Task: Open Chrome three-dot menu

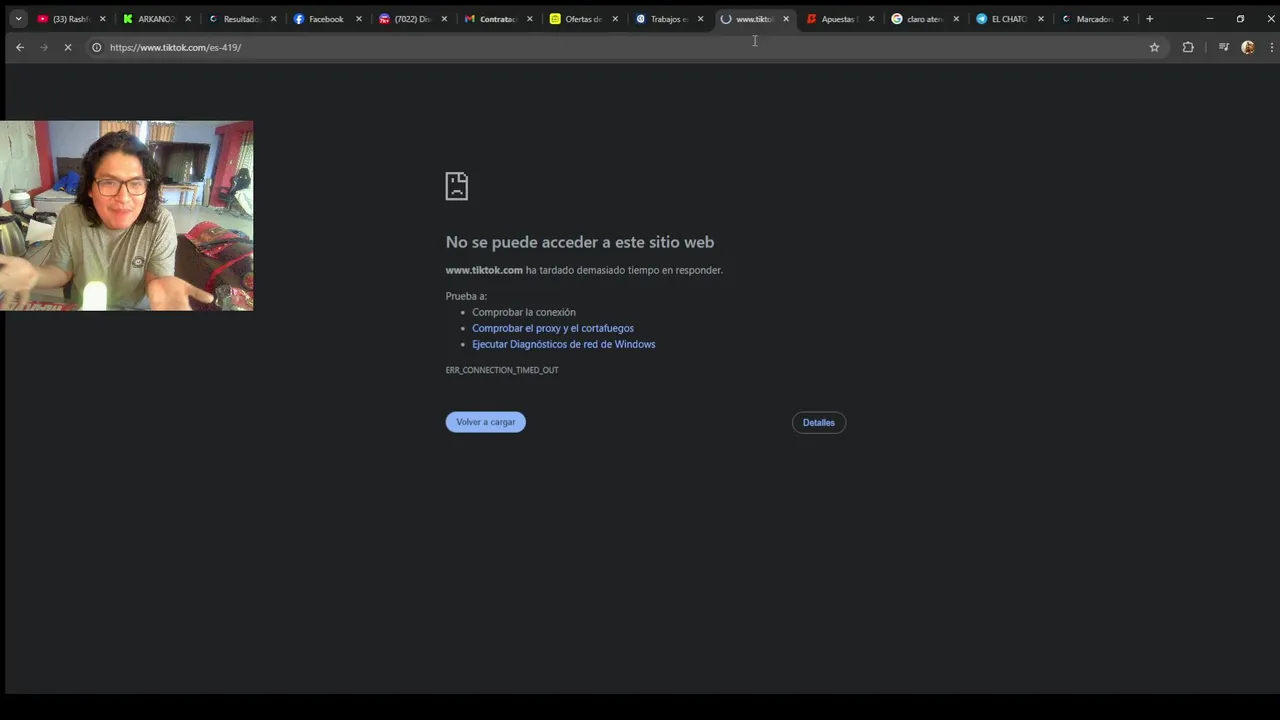Action: click(x=1272, y=47)
